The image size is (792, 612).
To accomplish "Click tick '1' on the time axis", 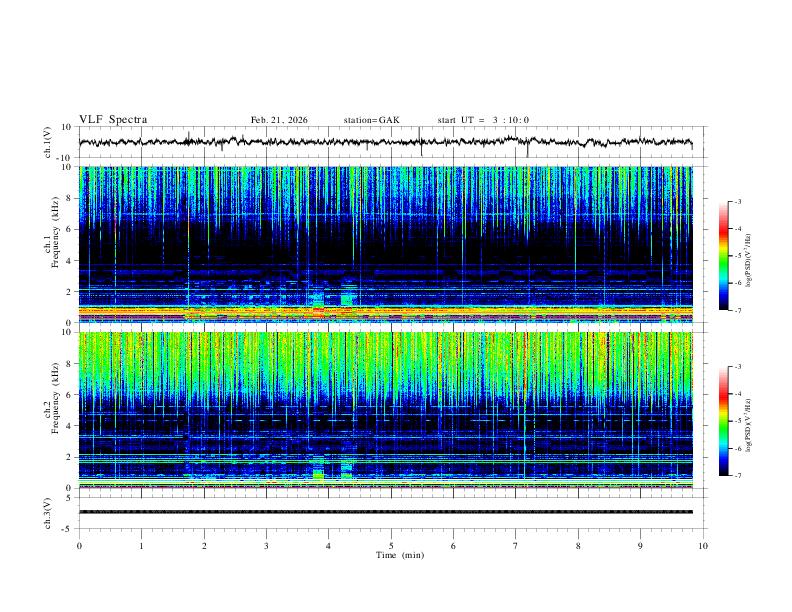I will [x=141, y=546].
